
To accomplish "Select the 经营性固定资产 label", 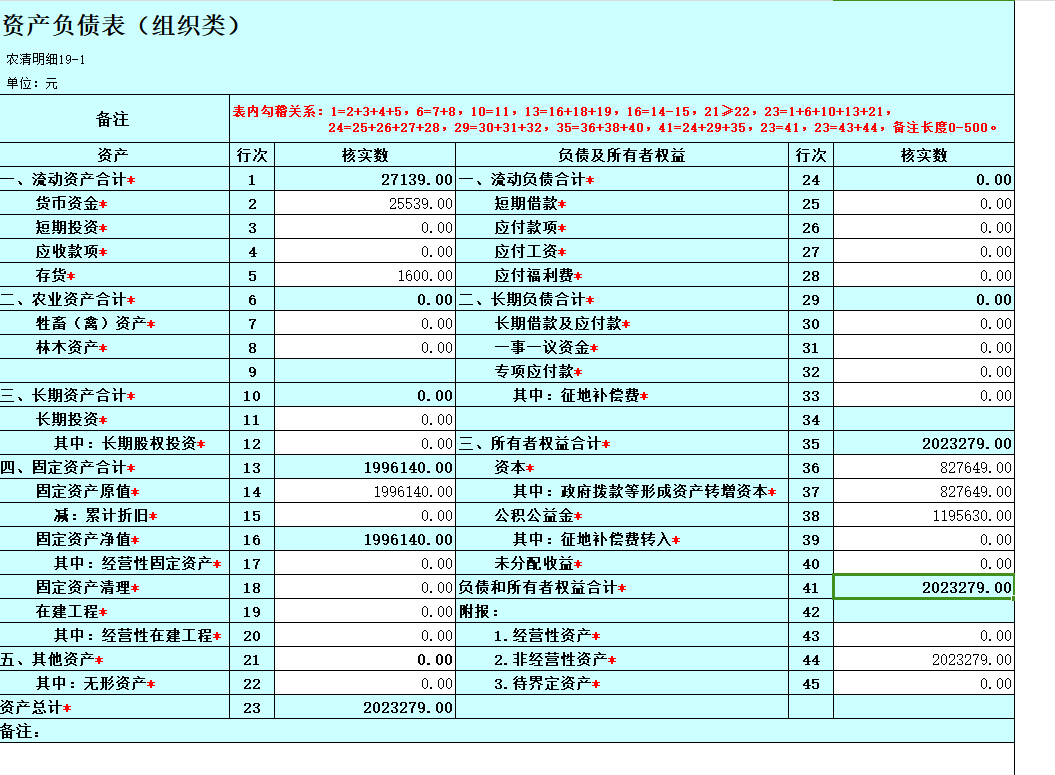I will click(x=137, y=564).
